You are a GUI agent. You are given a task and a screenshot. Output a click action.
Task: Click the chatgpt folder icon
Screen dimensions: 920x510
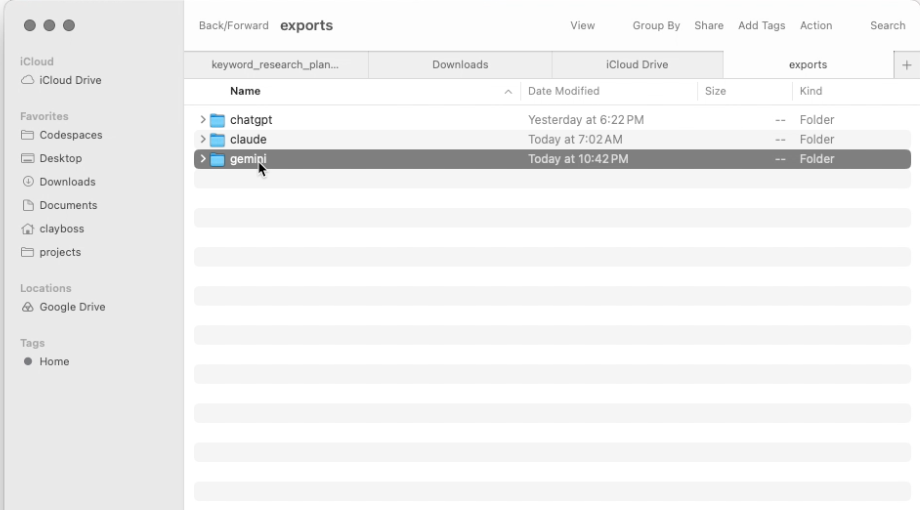[x=218, y=120]
